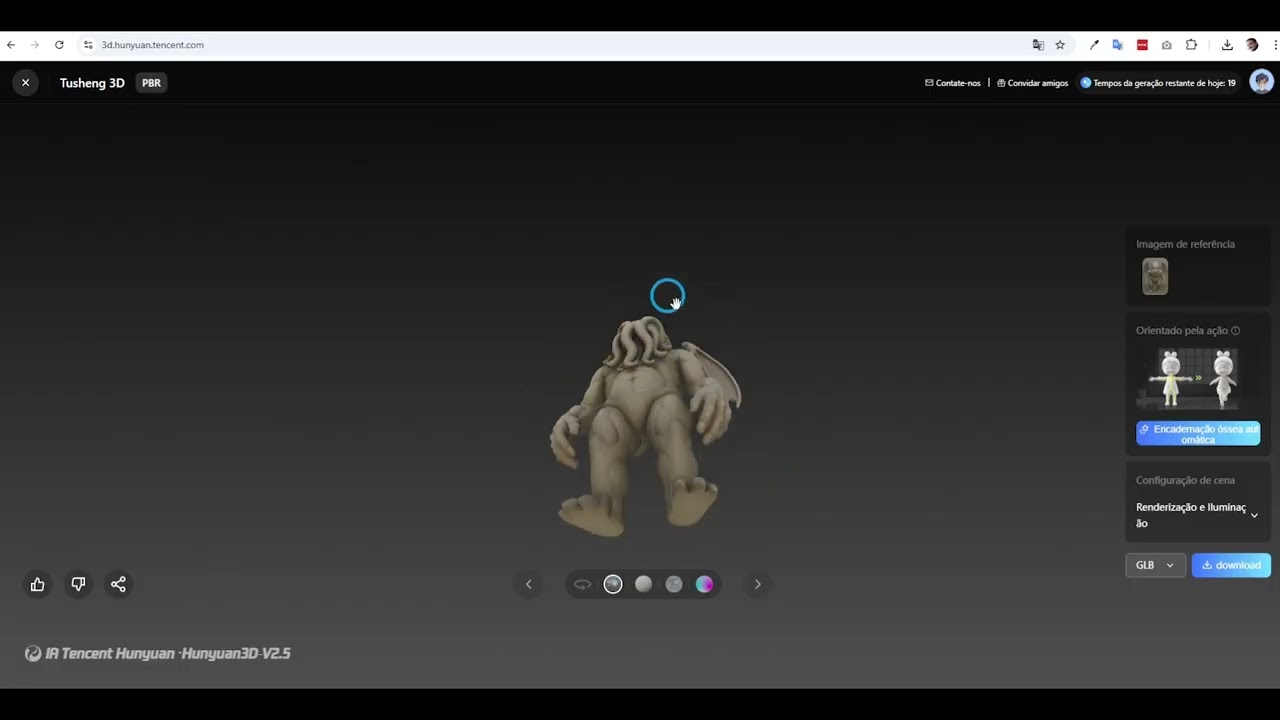1280x720 pixels.
Task: Open the user avatar profile menu
Action: (1262, 82)
